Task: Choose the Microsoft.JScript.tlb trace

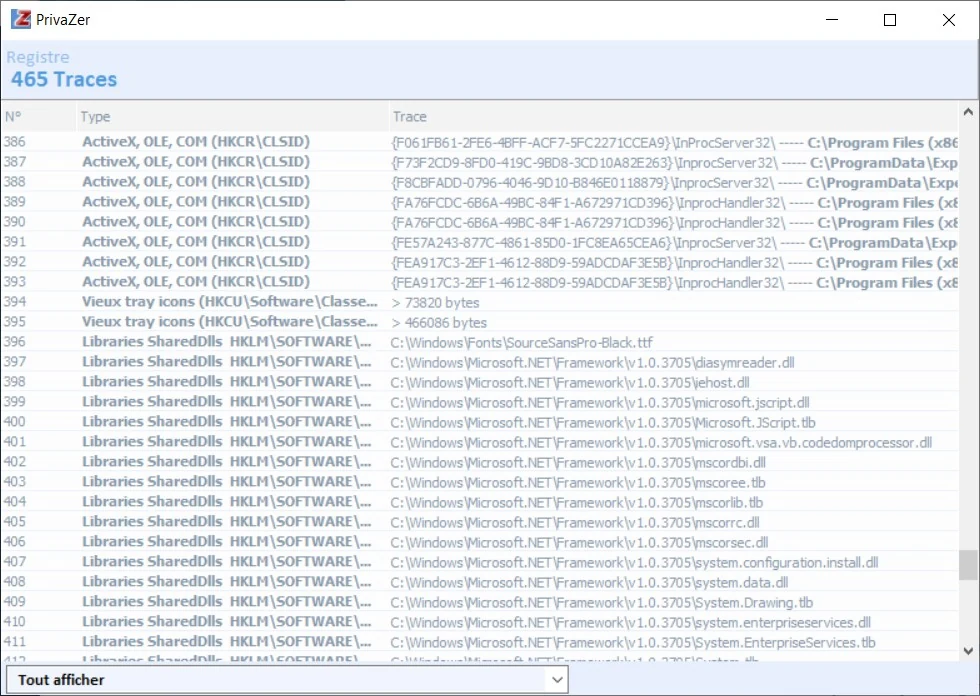Action: tap(479, 422)
